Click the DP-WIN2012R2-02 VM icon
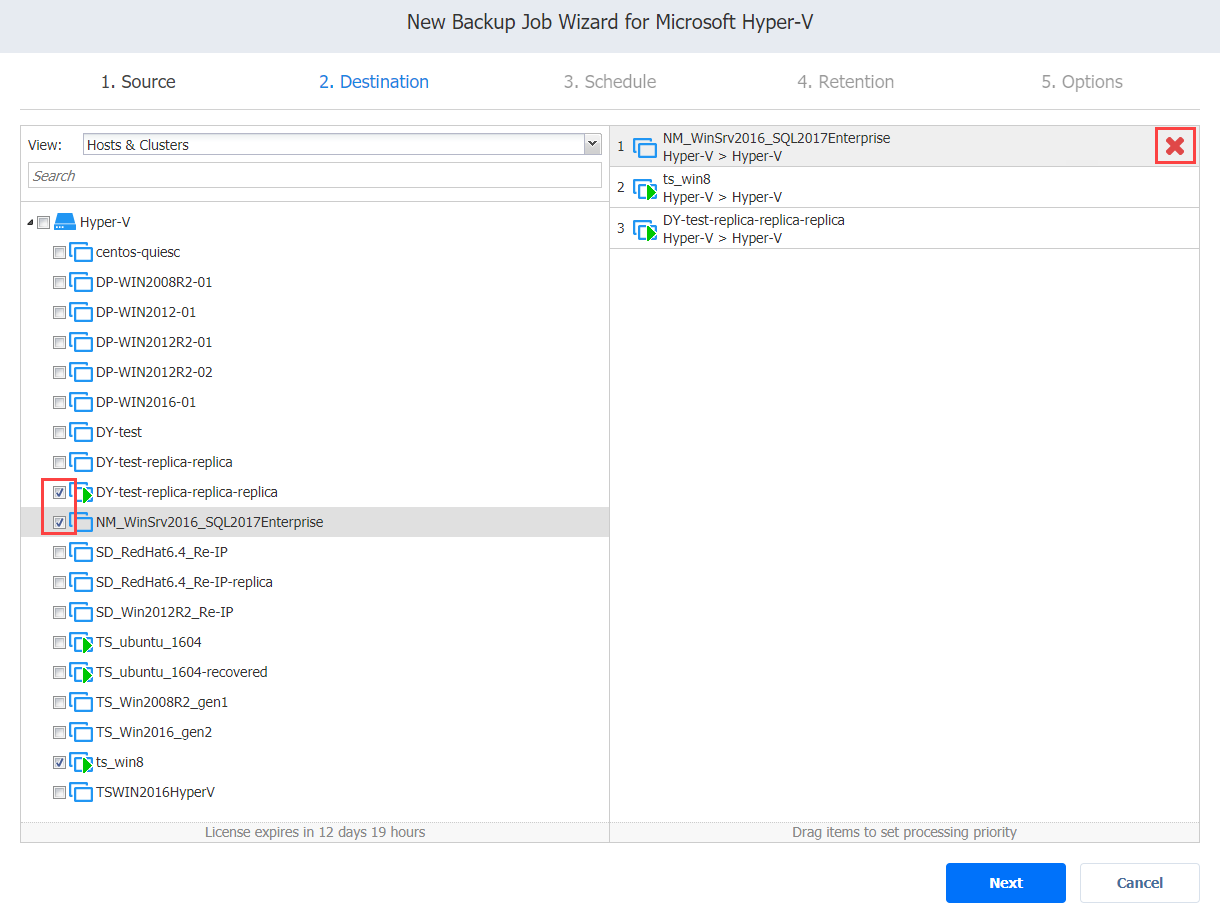 (81, 372)
